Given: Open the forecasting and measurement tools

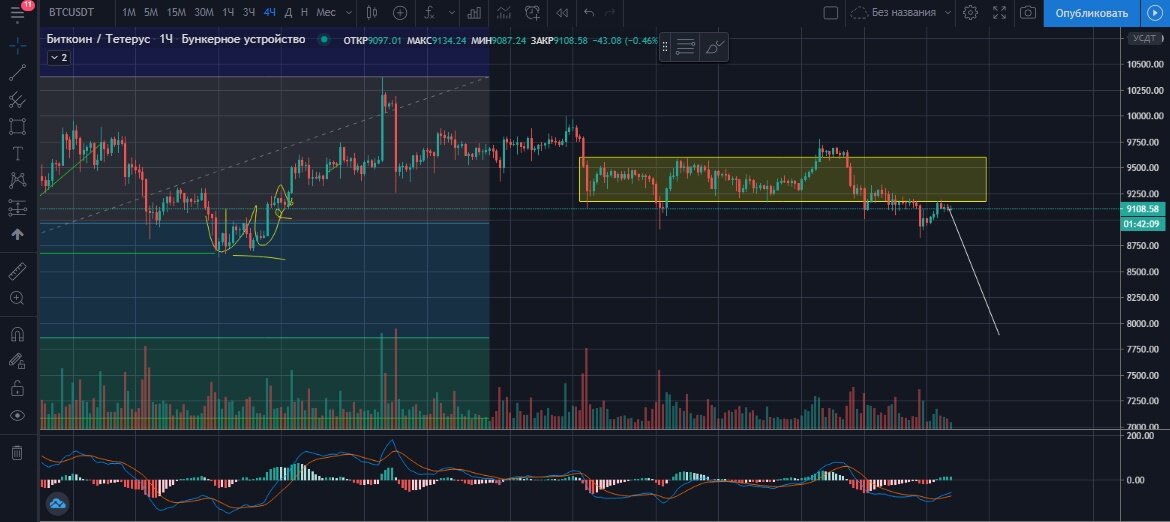Looking at the screenshot, I should pos(17,207).
